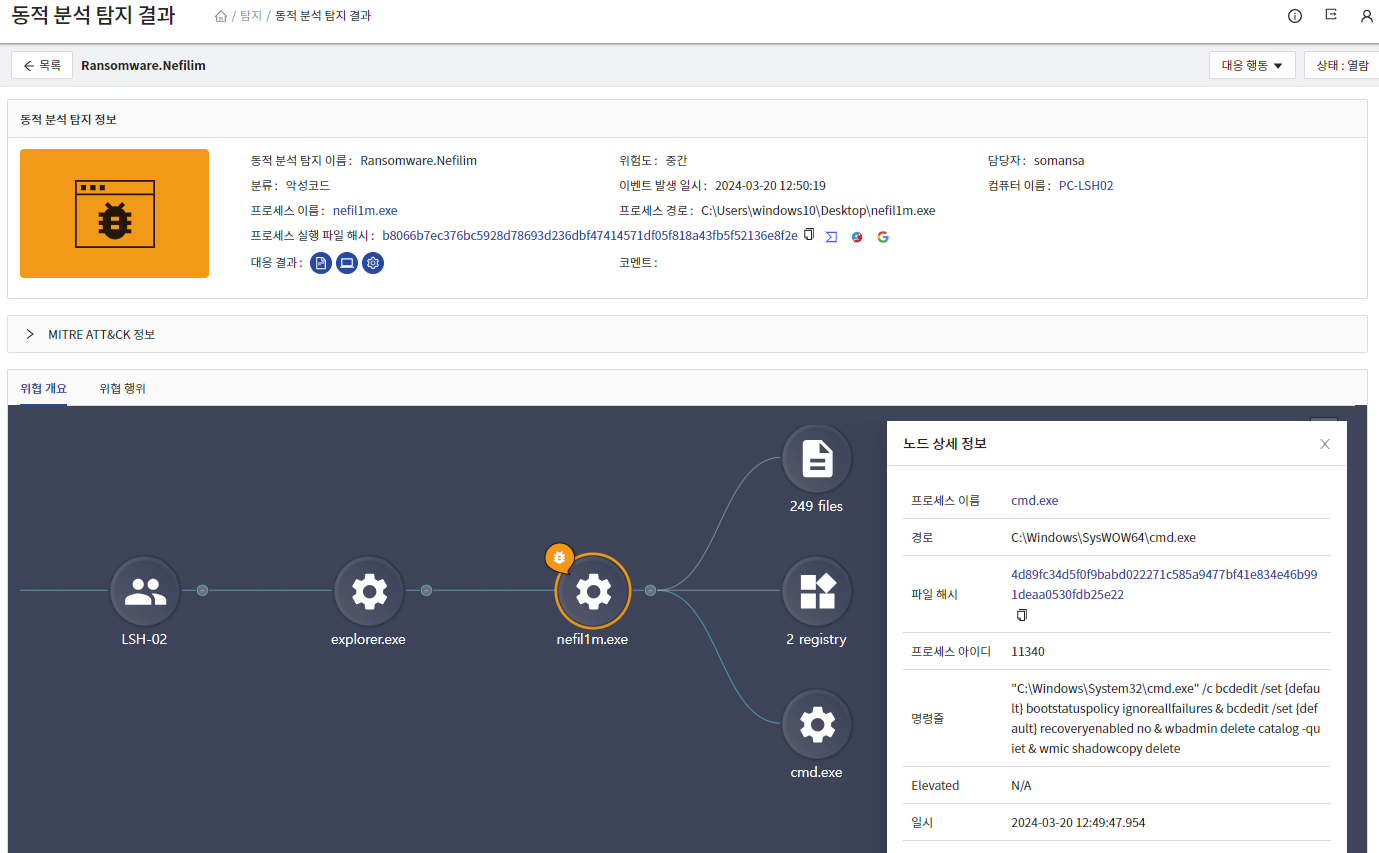Switch to the 위협 행위 tab
Image resolution: width=1379 pixels, height=853 pixels.
pyautogui.click(x=122, y=388)
